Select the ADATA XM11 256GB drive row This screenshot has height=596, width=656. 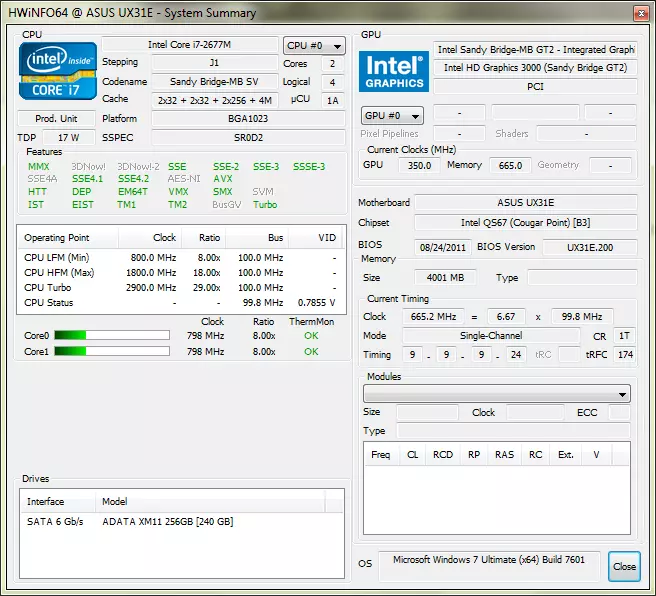(x=182, y=522)
